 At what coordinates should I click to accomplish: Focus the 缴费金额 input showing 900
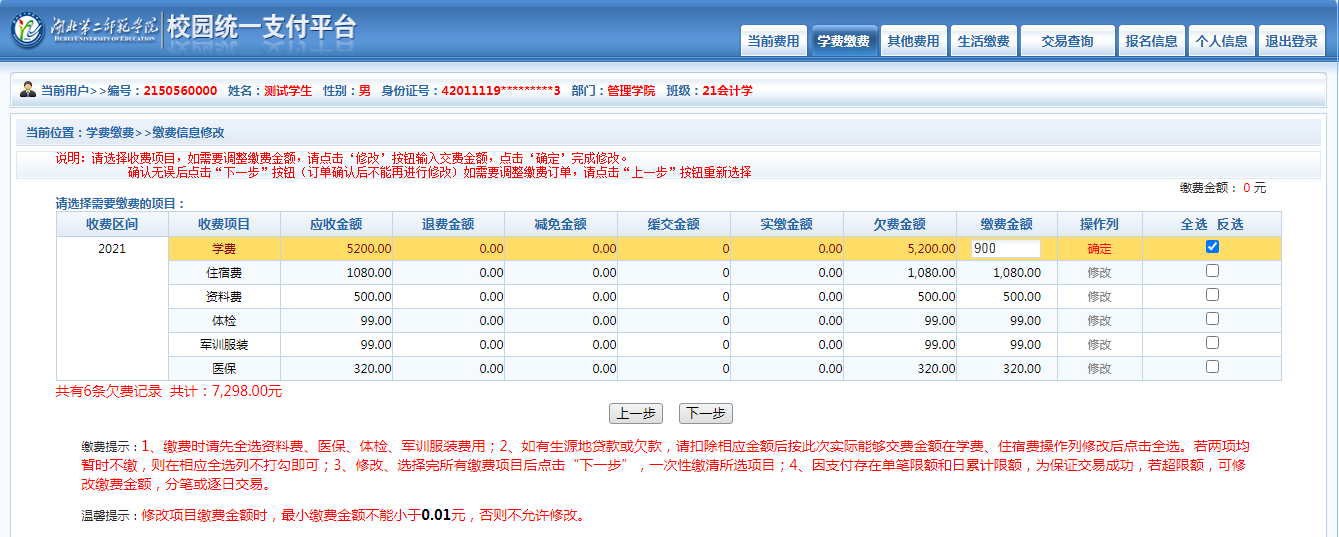pyautogui.click(x=1005, y=249)
